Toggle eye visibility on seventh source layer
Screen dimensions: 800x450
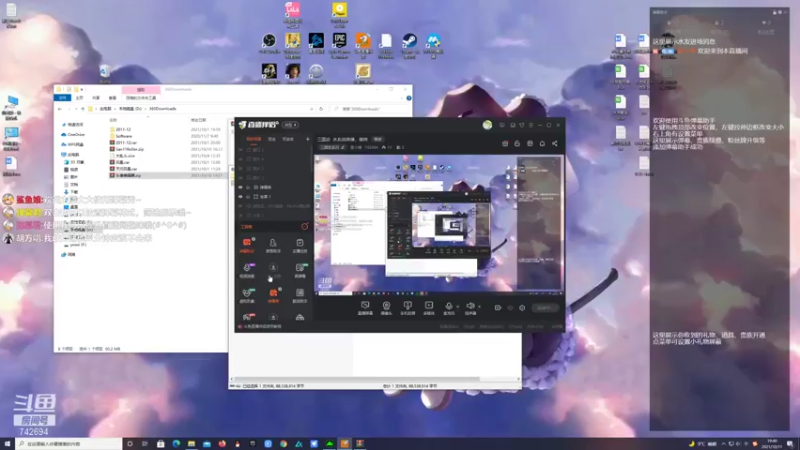[x=241, y=206]
